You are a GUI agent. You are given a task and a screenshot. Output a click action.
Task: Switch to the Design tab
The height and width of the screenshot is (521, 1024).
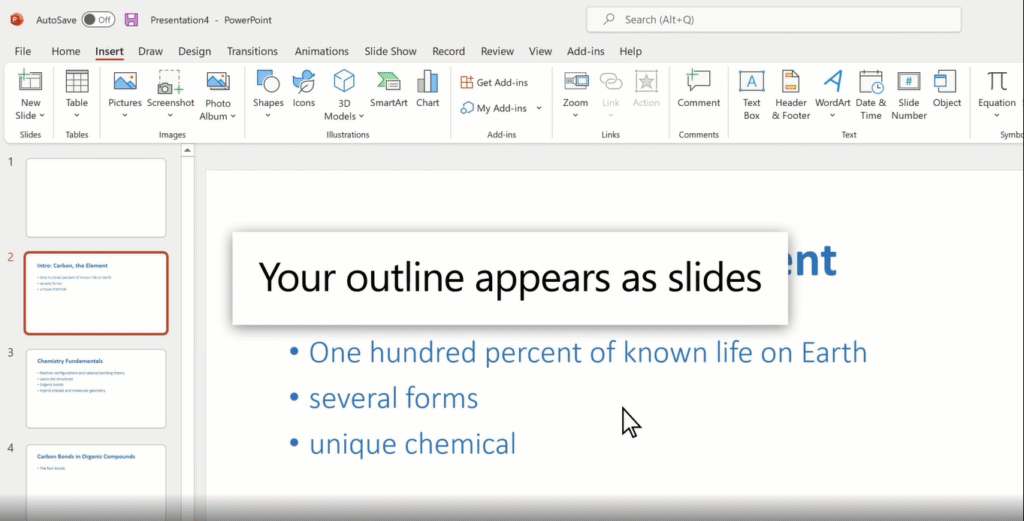(x=194, y=51)
